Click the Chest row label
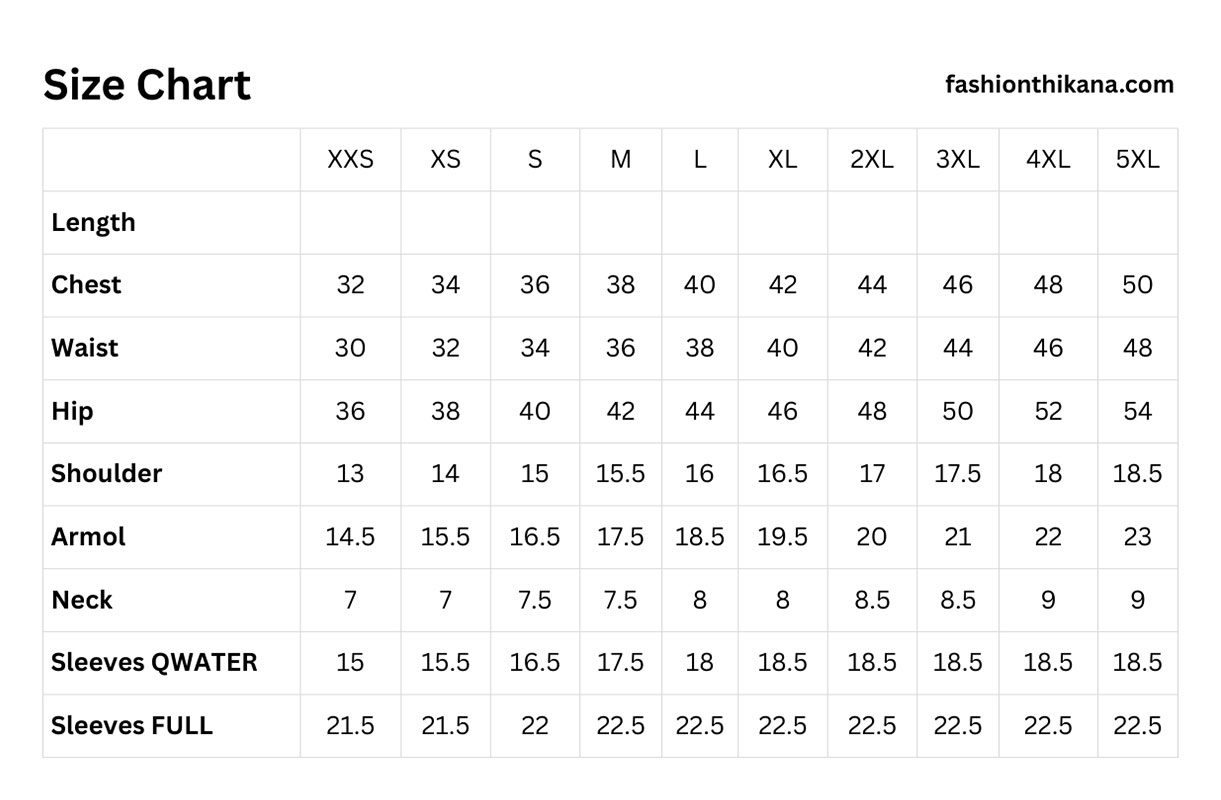The image size is (1221, 800). click(x=86, y=285)
